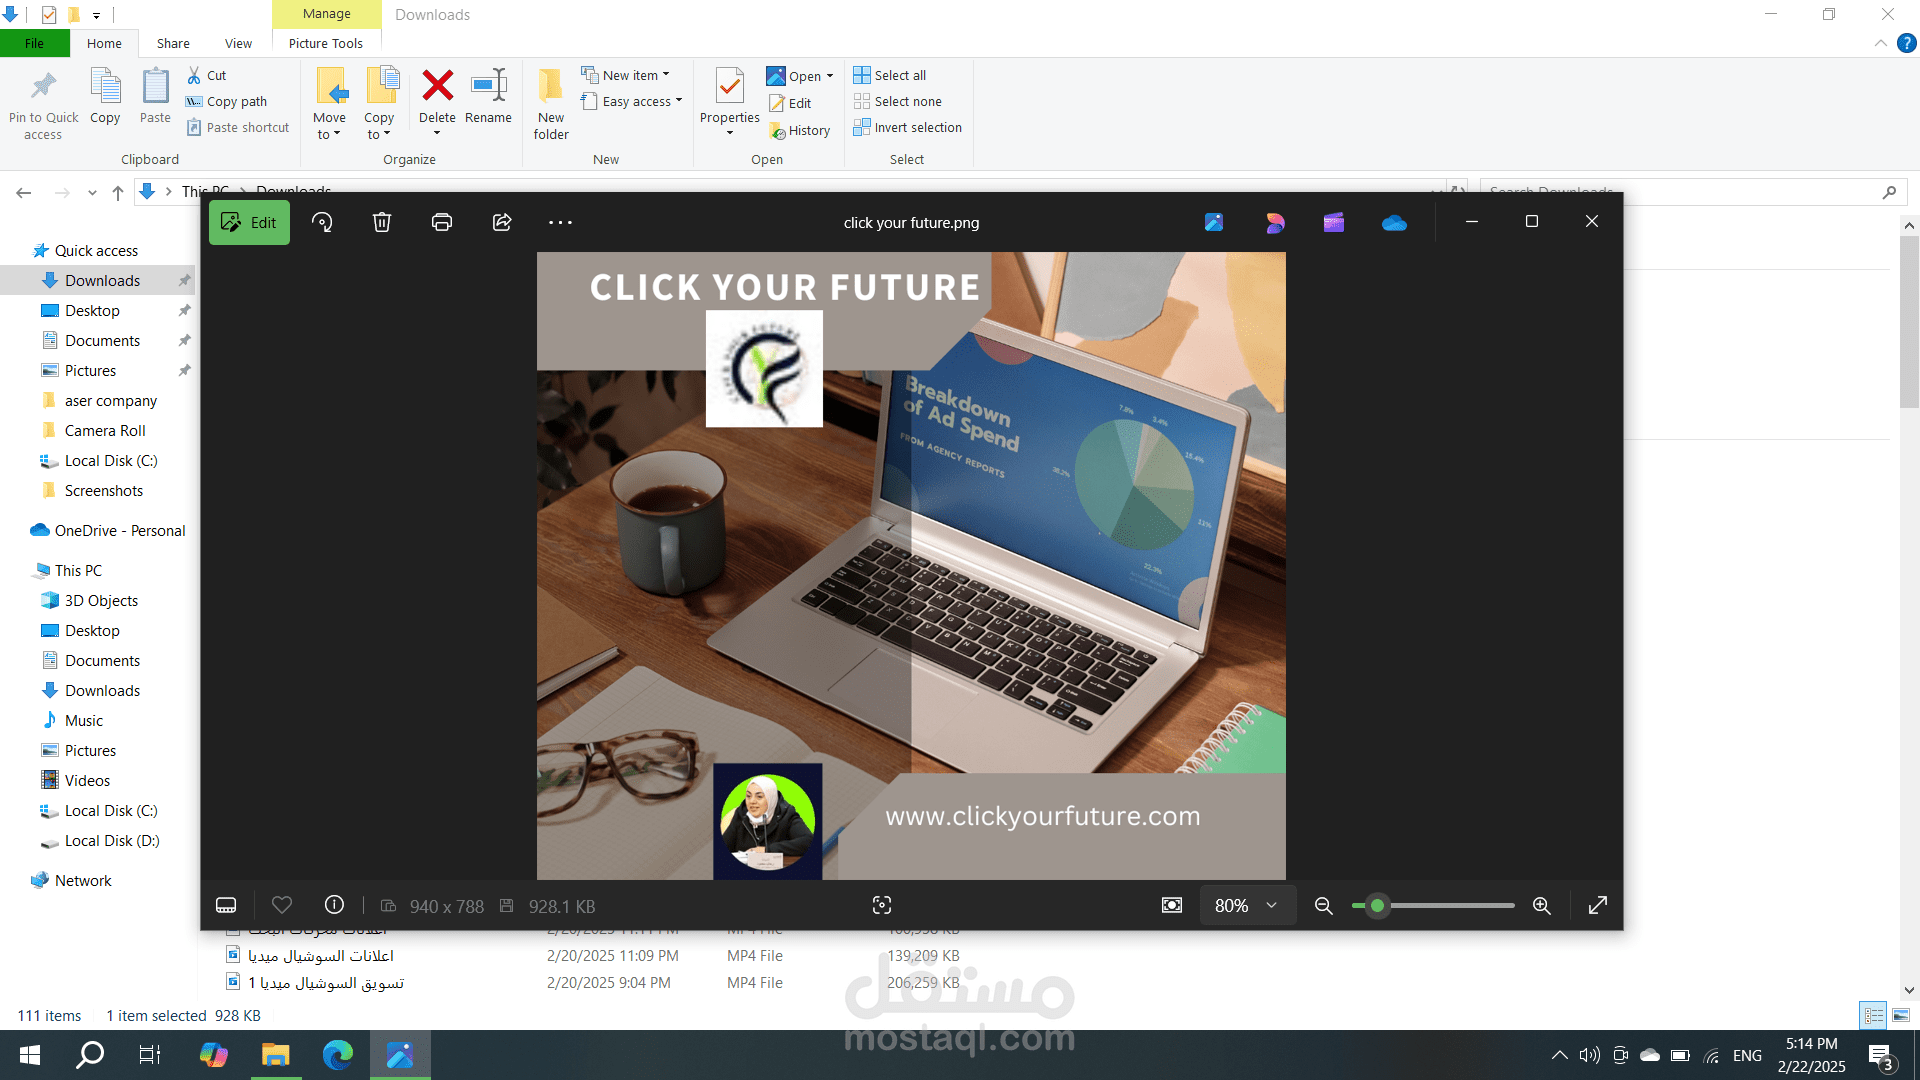Open the Picture Tools tab
1920x1080 pixels.
[326, 43]
